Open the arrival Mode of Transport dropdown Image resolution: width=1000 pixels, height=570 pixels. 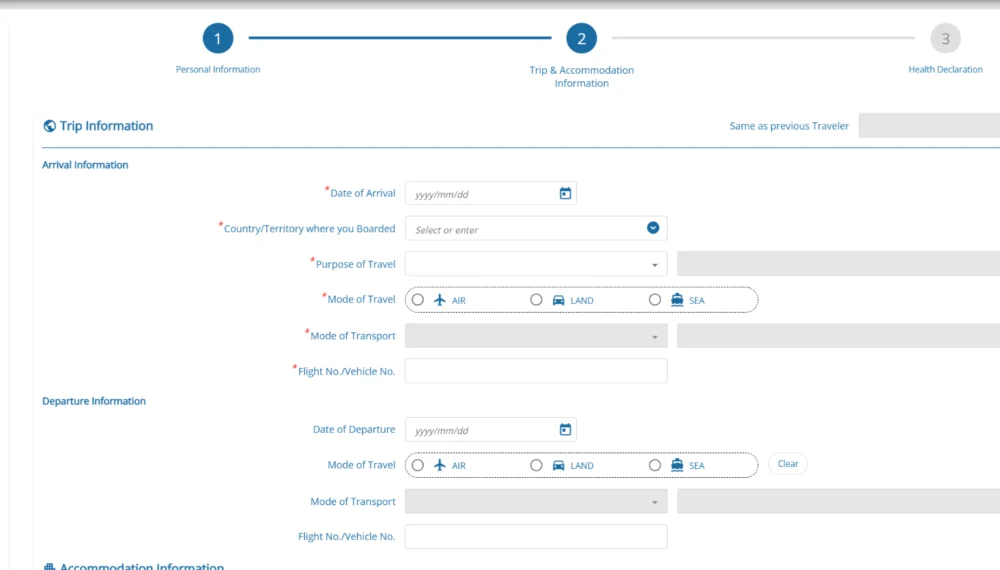(536, 335)
